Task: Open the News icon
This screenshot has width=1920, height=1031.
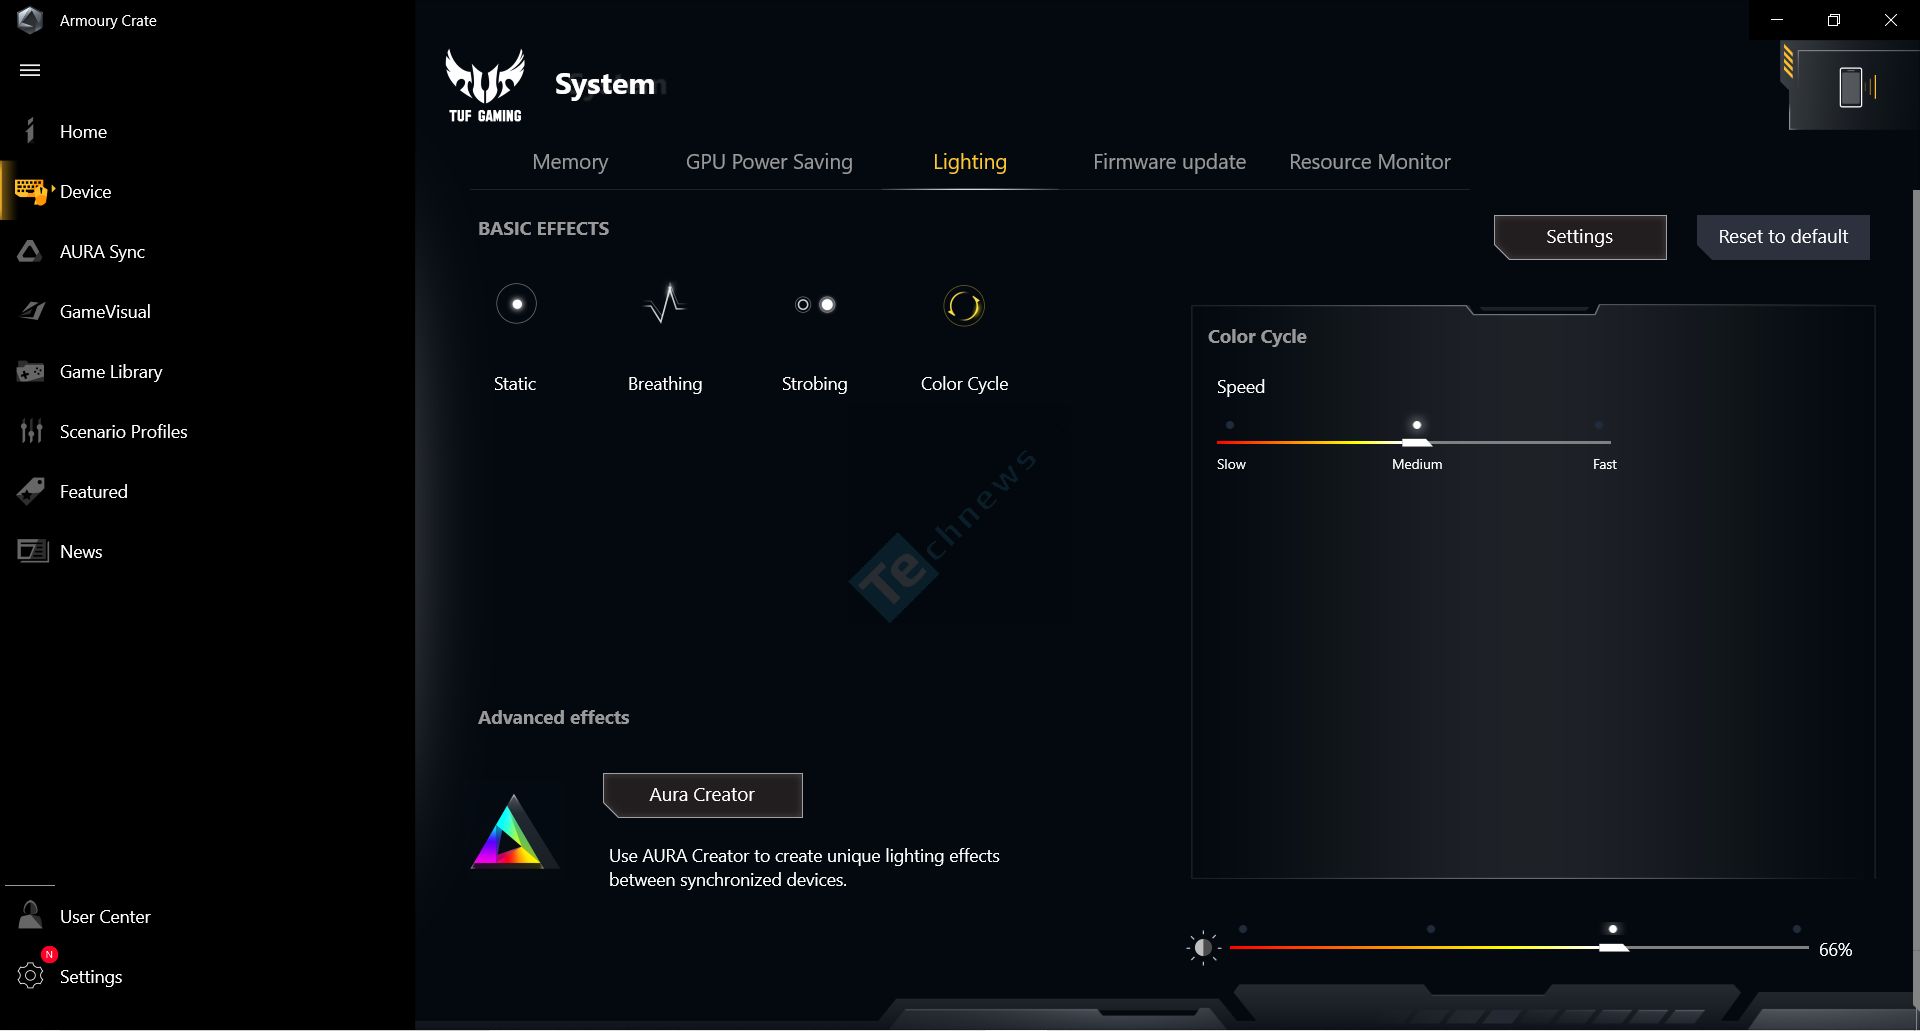Action: [x=32, y=551]
